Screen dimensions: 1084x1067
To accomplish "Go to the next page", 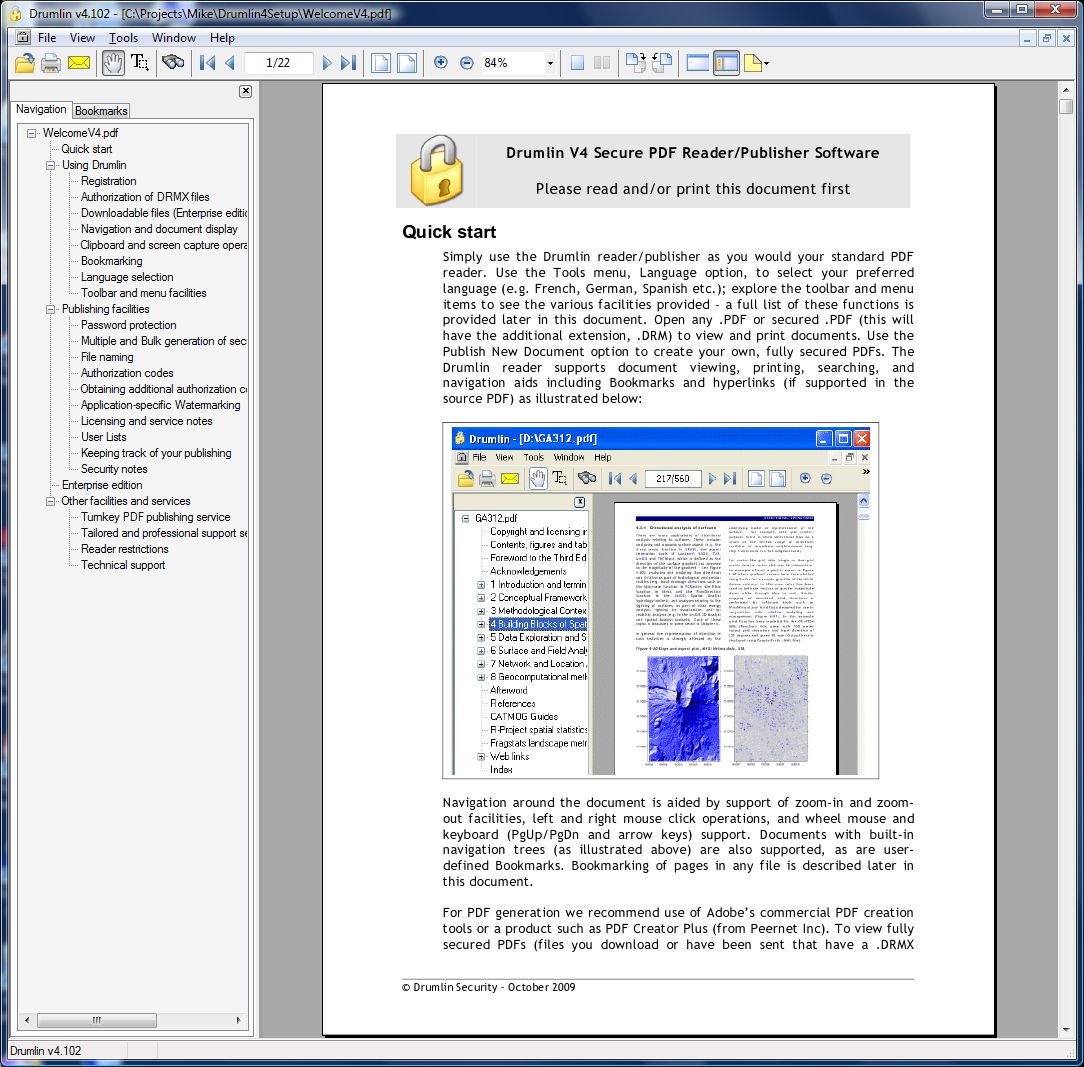I will click(327, 63).
